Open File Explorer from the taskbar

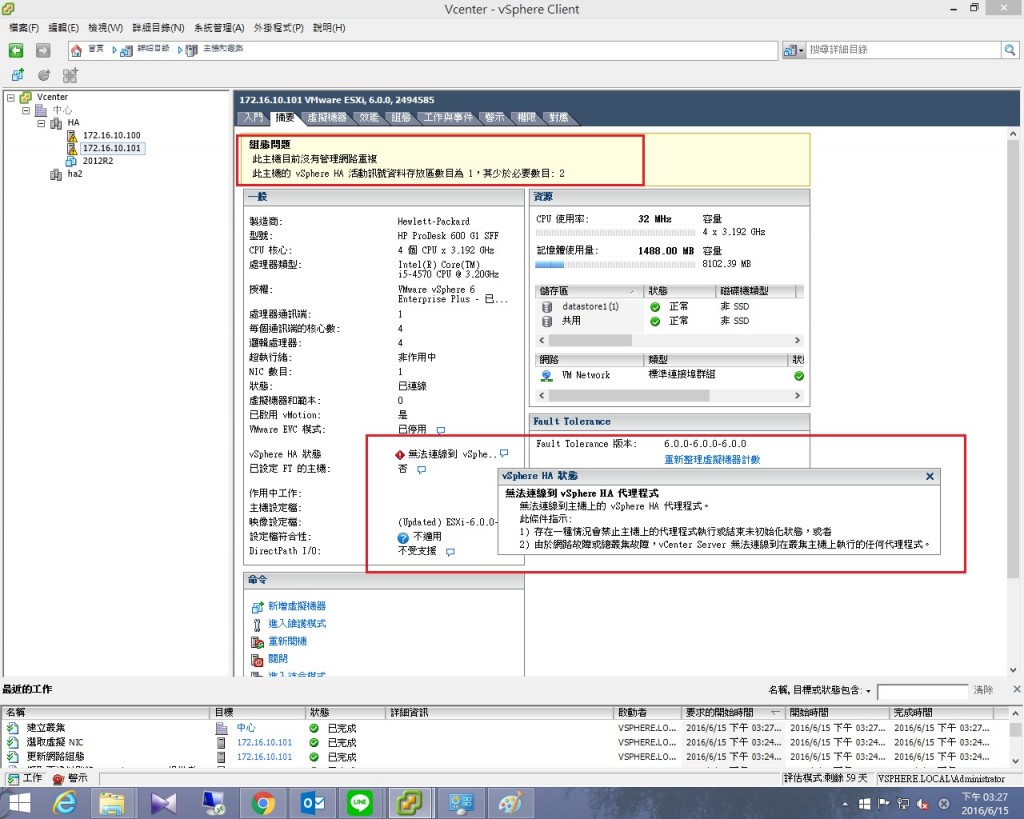point(112,803)
